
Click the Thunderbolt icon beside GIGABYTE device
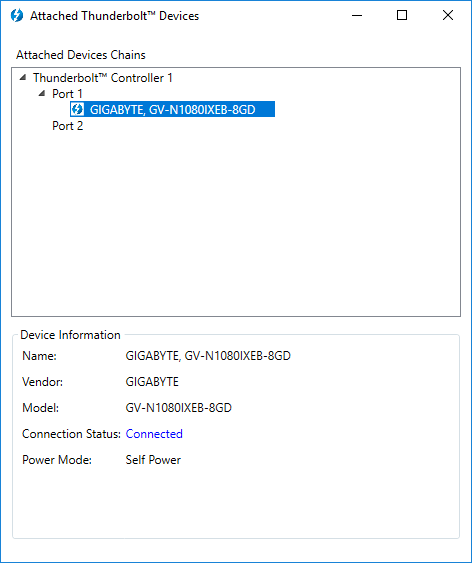tap(77, 109)
